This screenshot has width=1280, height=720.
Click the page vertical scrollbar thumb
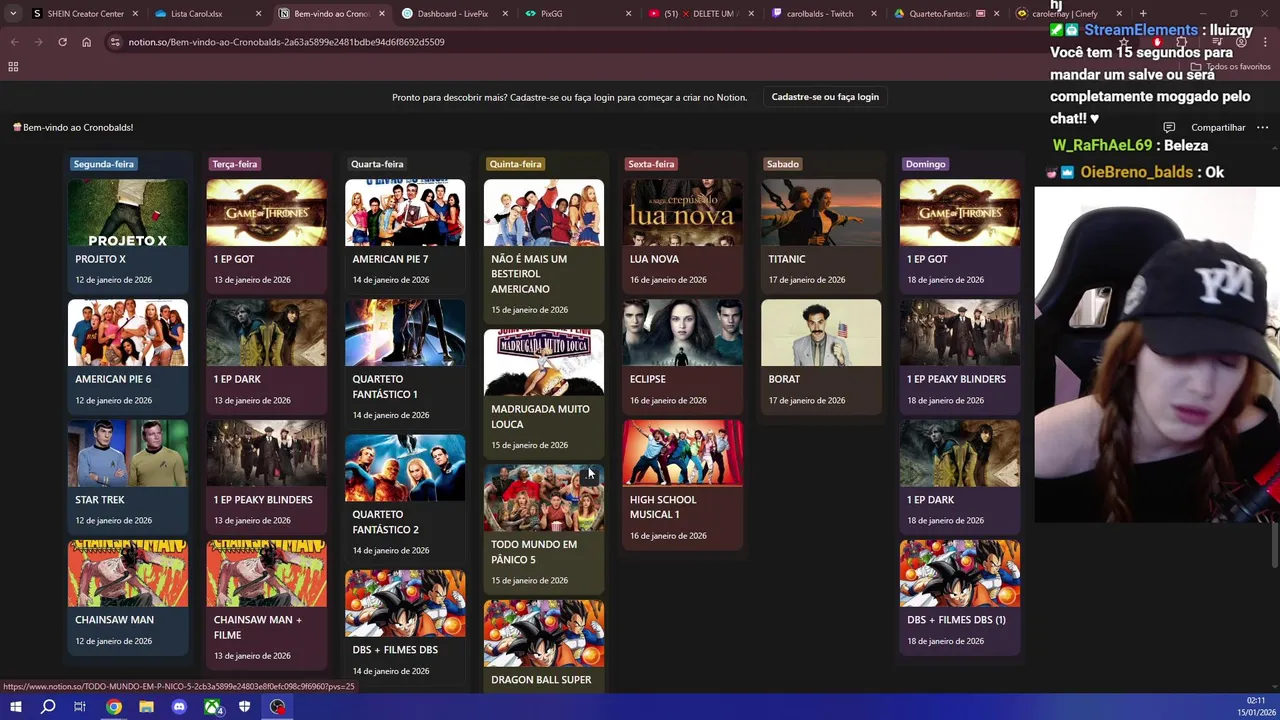(x=1274, y=545)
